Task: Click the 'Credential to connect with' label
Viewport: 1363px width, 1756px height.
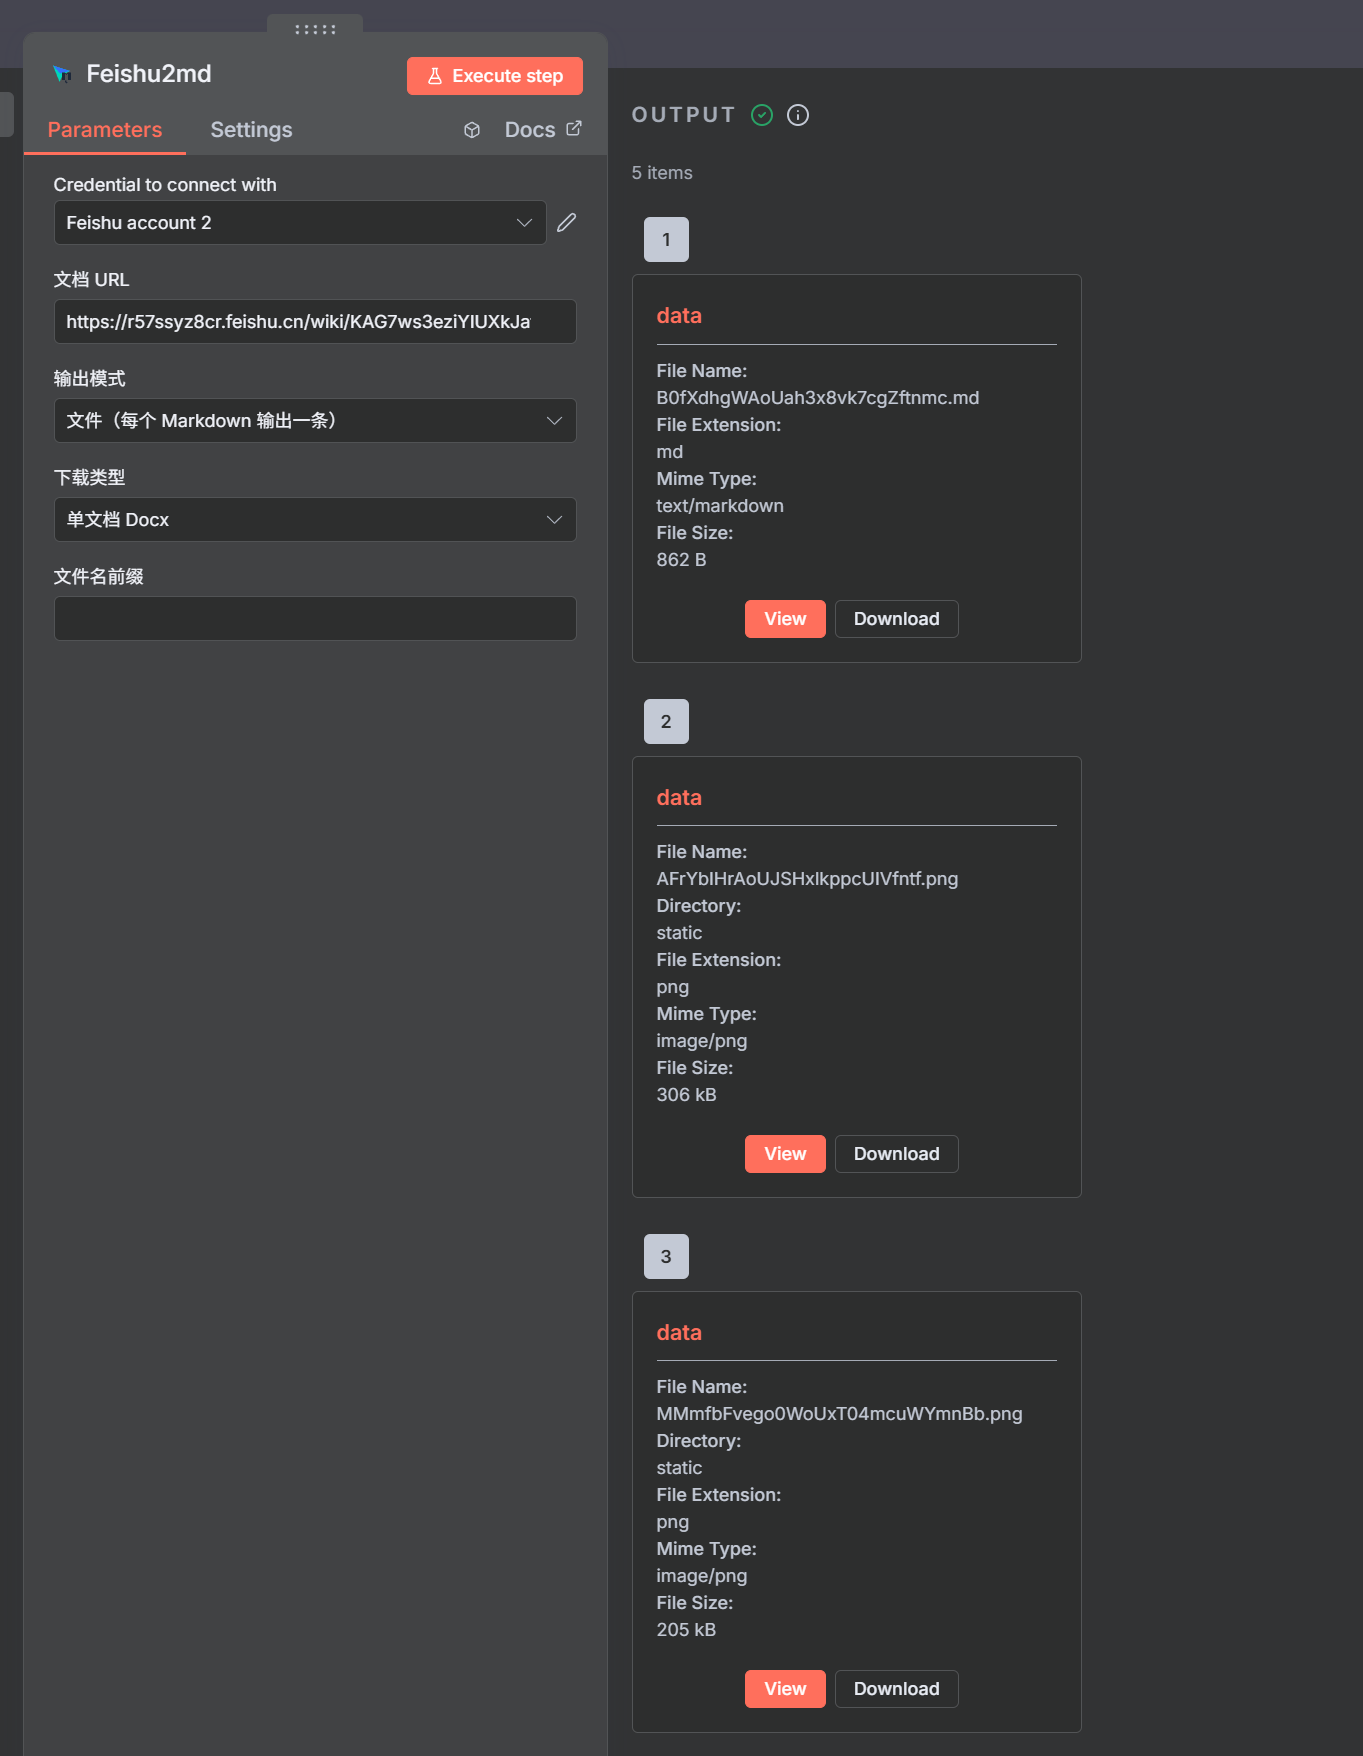Action: (x=165, y=185)
